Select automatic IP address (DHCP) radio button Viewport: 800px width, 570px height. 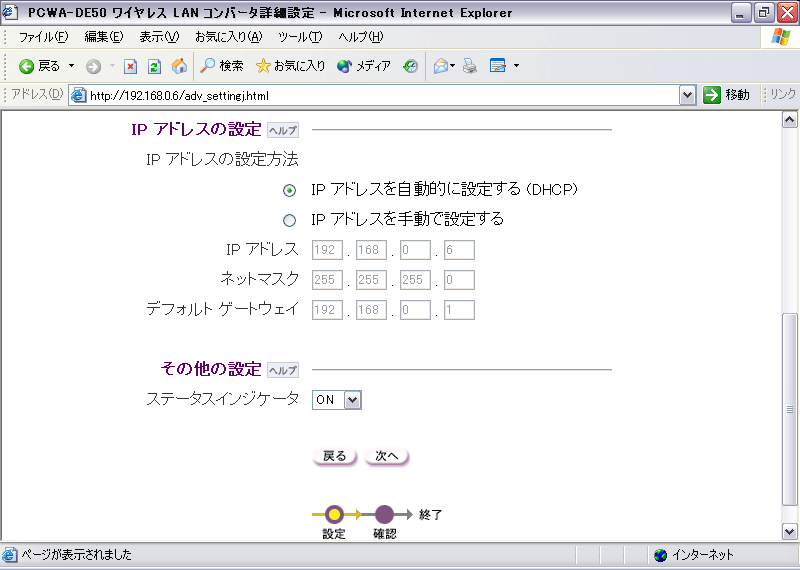(x=289, y=190)
